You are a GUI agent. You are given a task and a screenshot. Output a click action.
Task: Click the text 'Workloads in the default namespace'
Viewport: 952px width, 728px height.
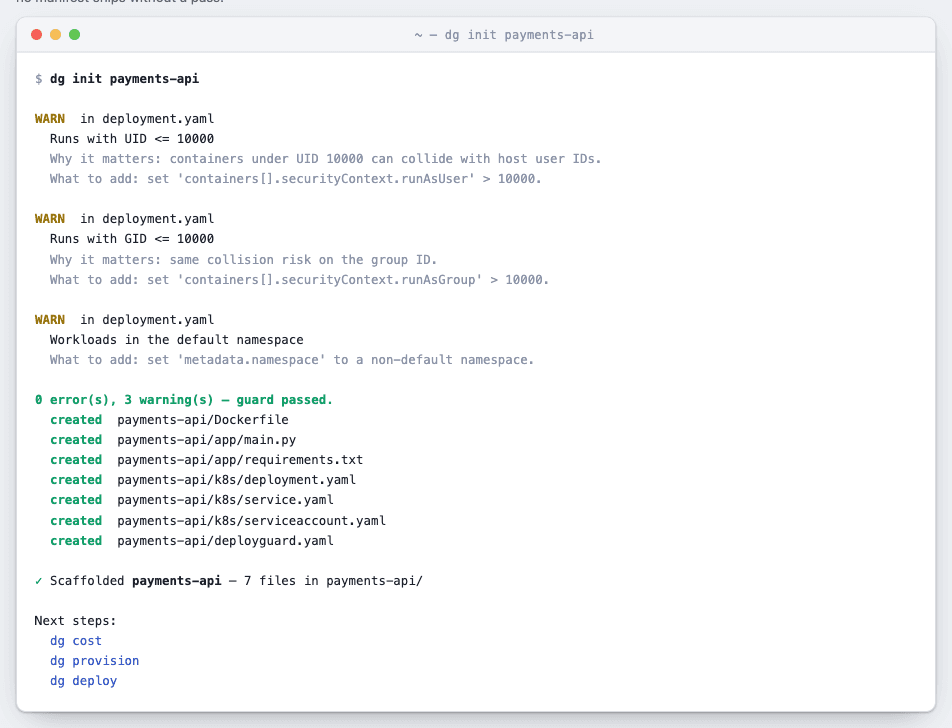click(x=177, y=340)
